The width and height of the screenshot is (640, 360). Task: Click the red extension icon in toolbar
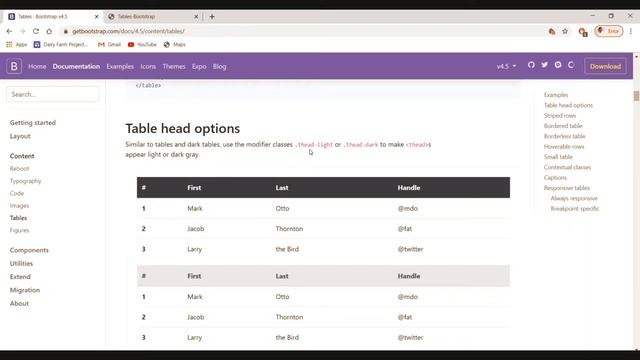[582, 31]
